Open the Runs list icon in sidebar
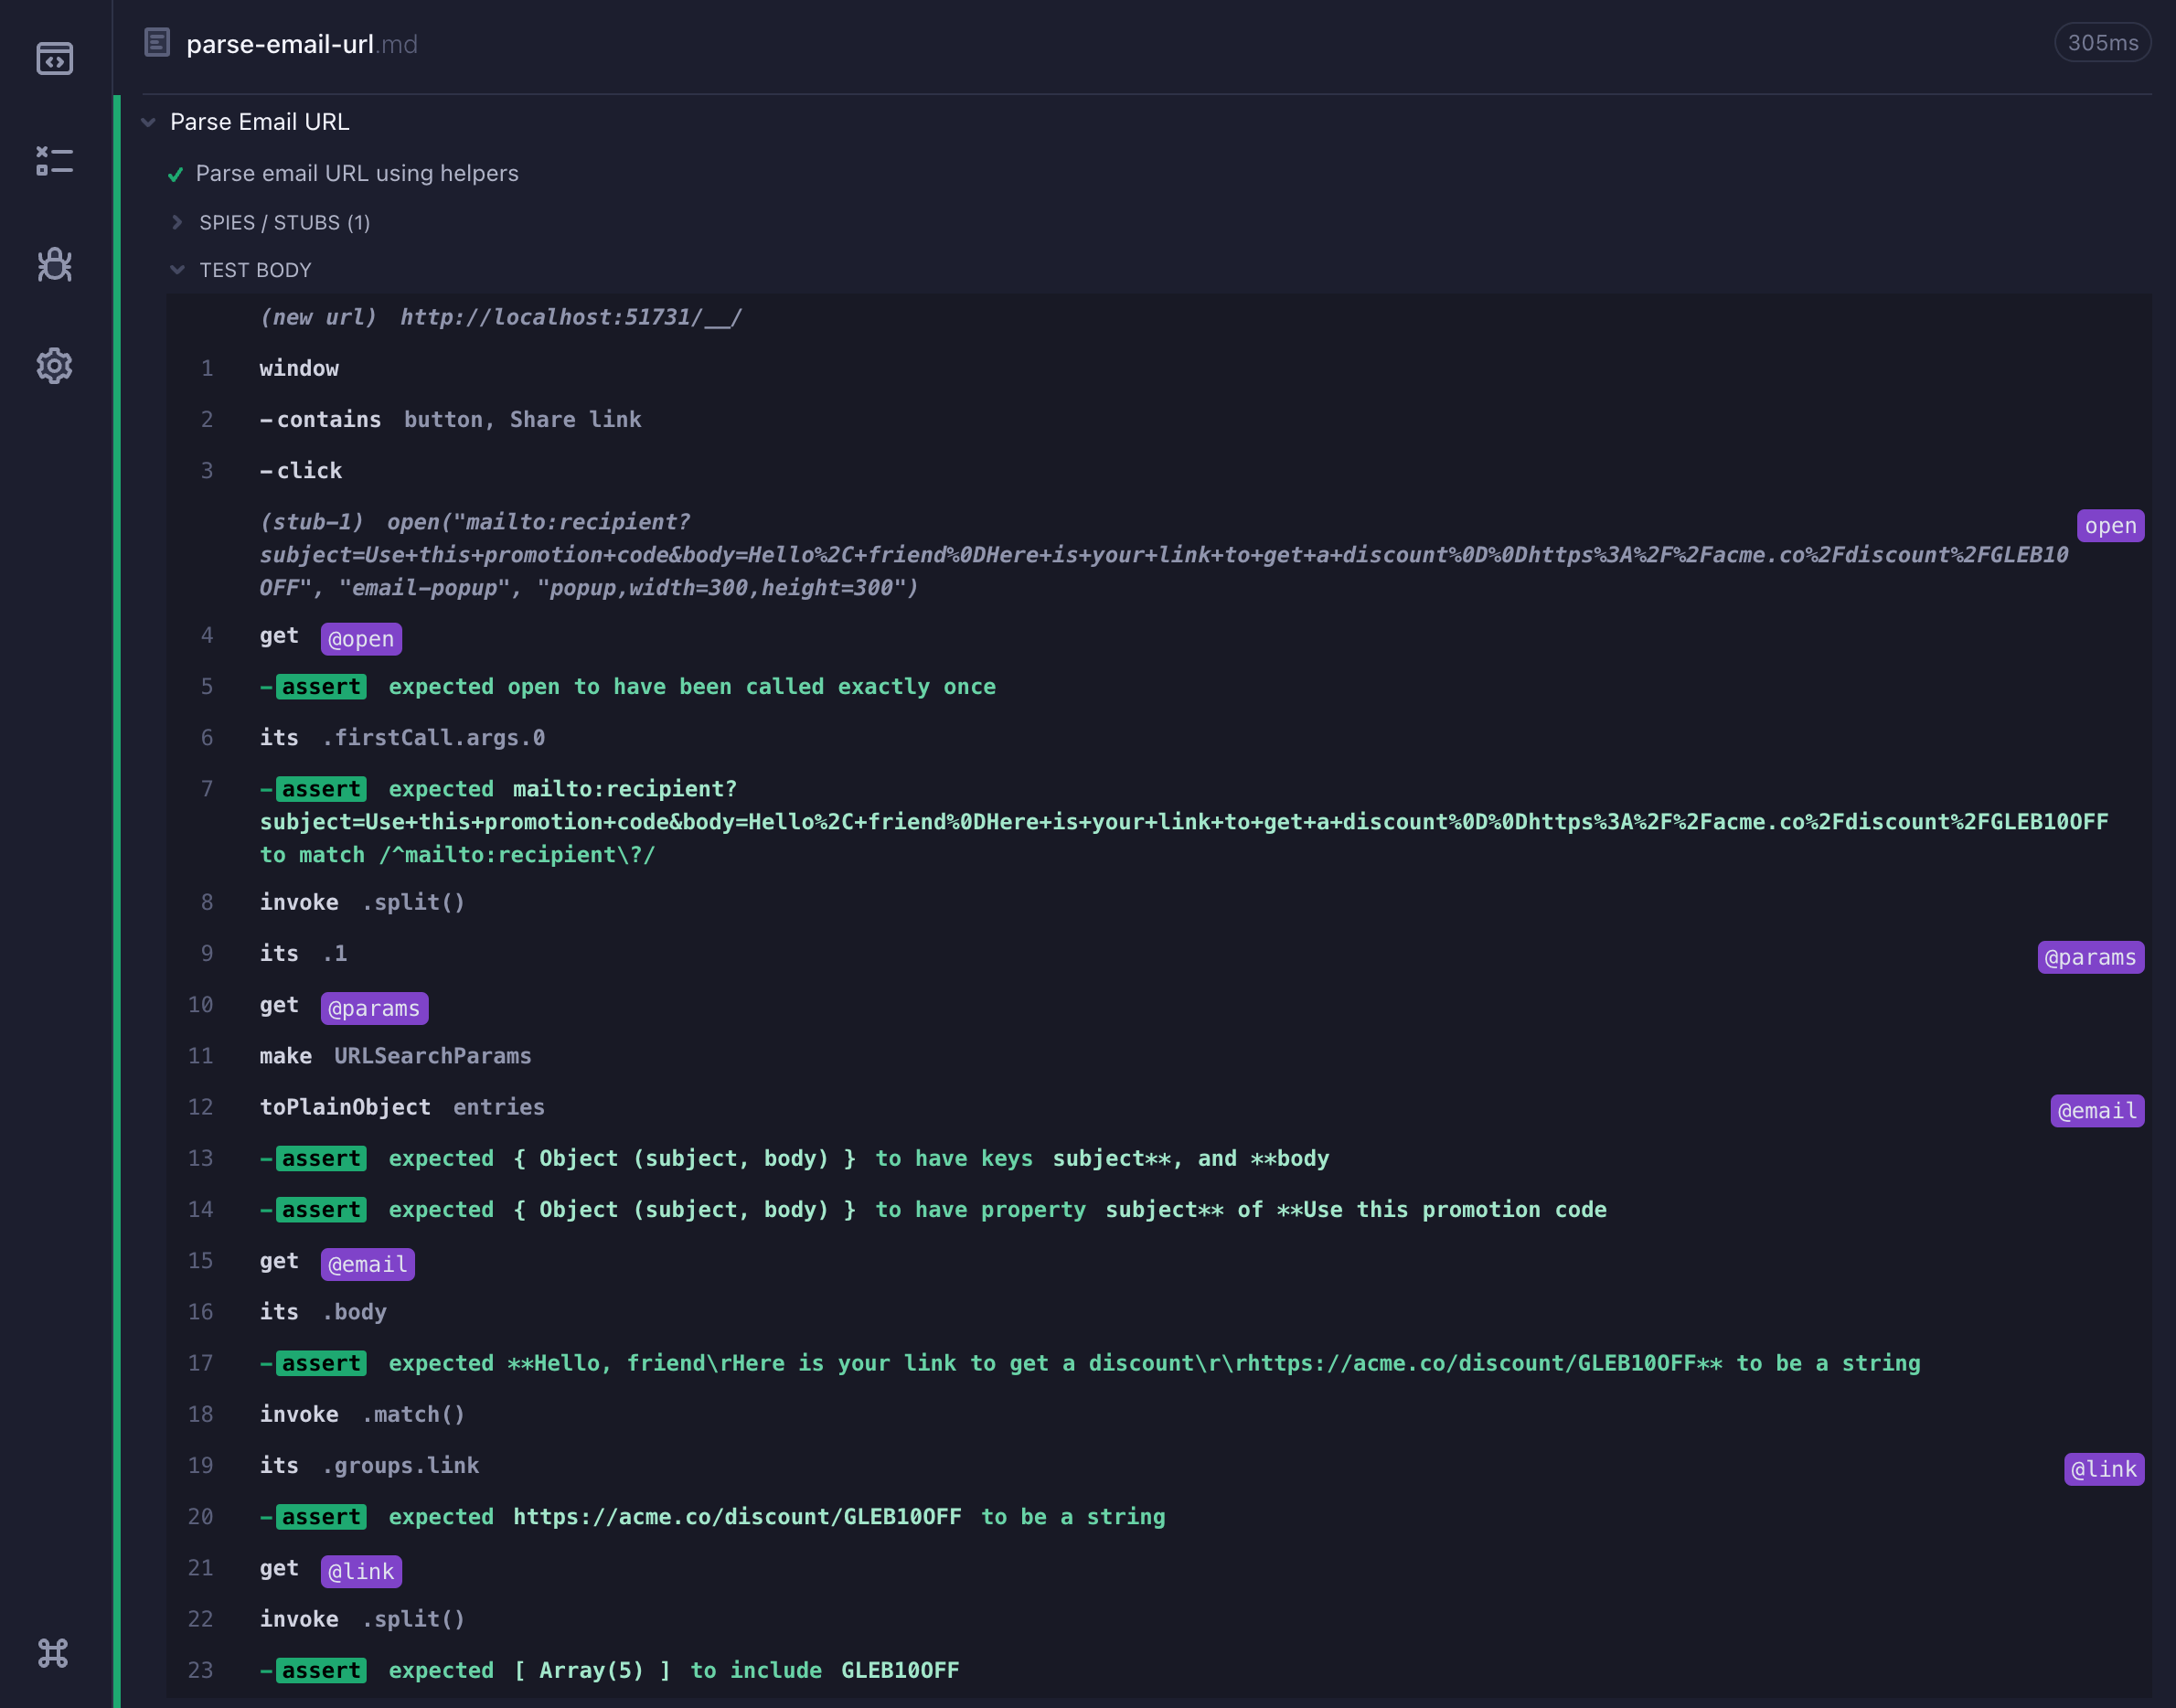Image resolution: width=2176 pixels, height=1708 pixels. [x=54, y=161]
